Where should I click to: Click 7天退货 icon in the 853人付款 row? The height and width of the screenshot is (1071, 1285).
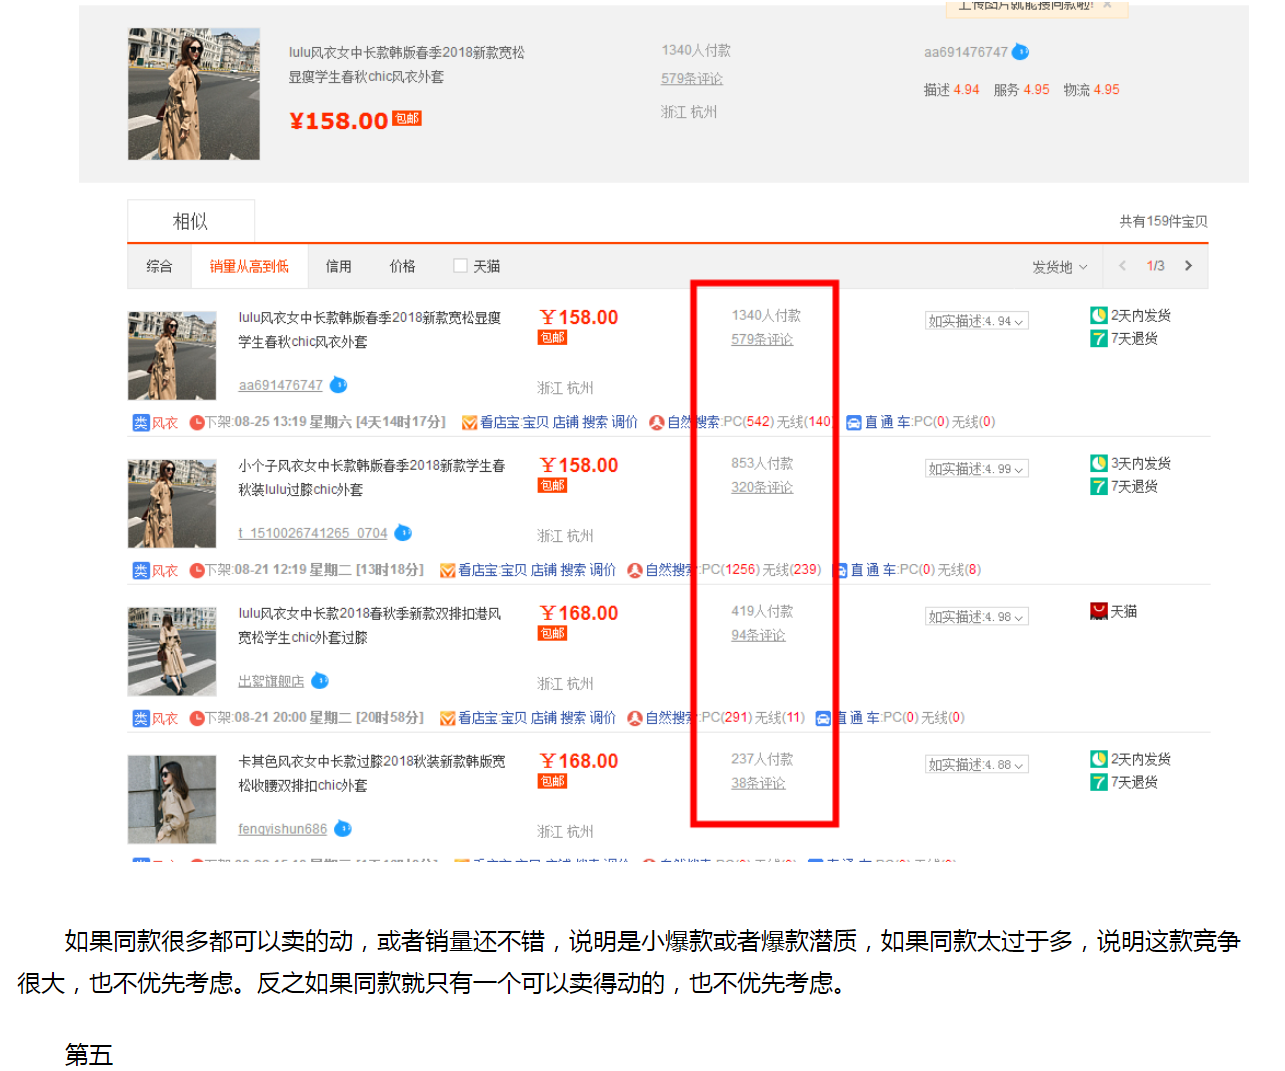click(x=1099, y=487)
